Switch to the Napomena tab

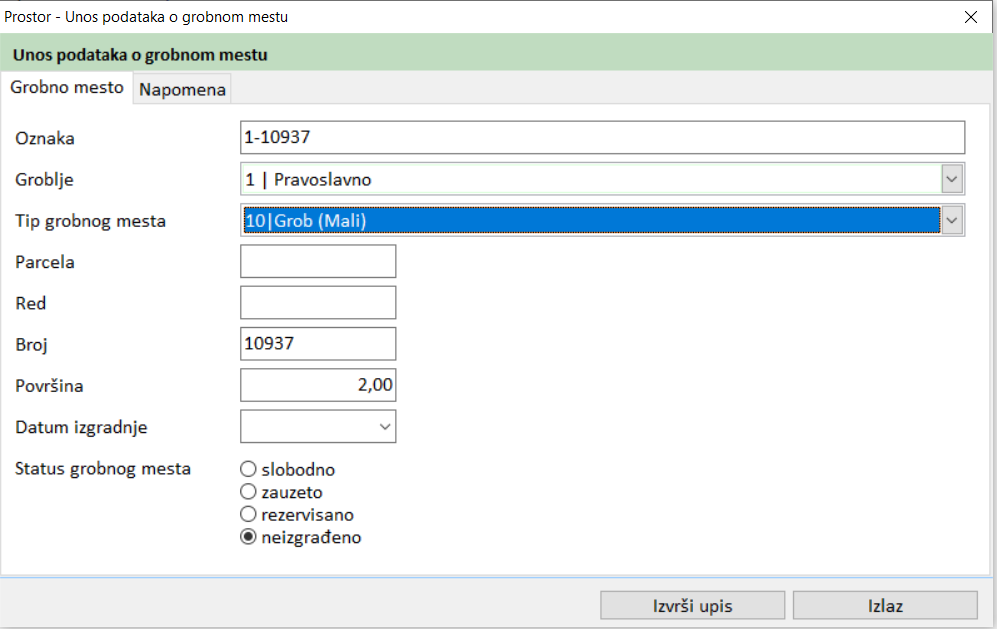[182, 89]
